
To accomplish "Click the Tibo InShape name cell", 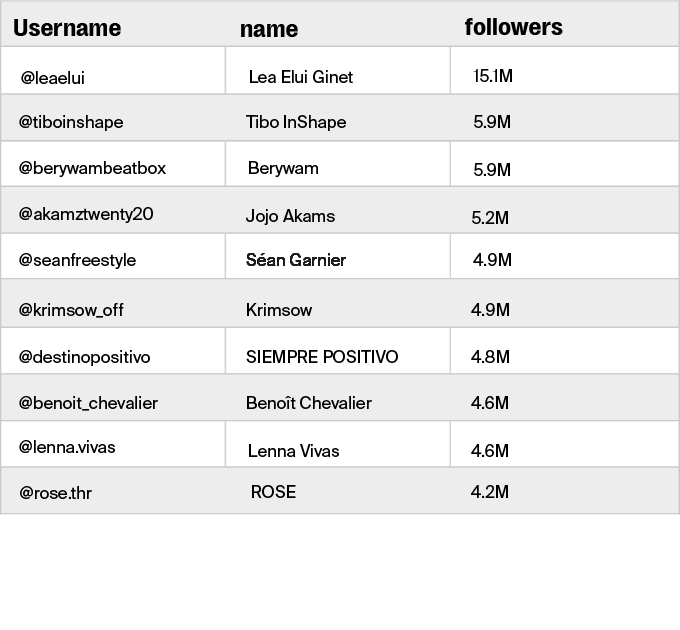I will click(x=296, y=122).
